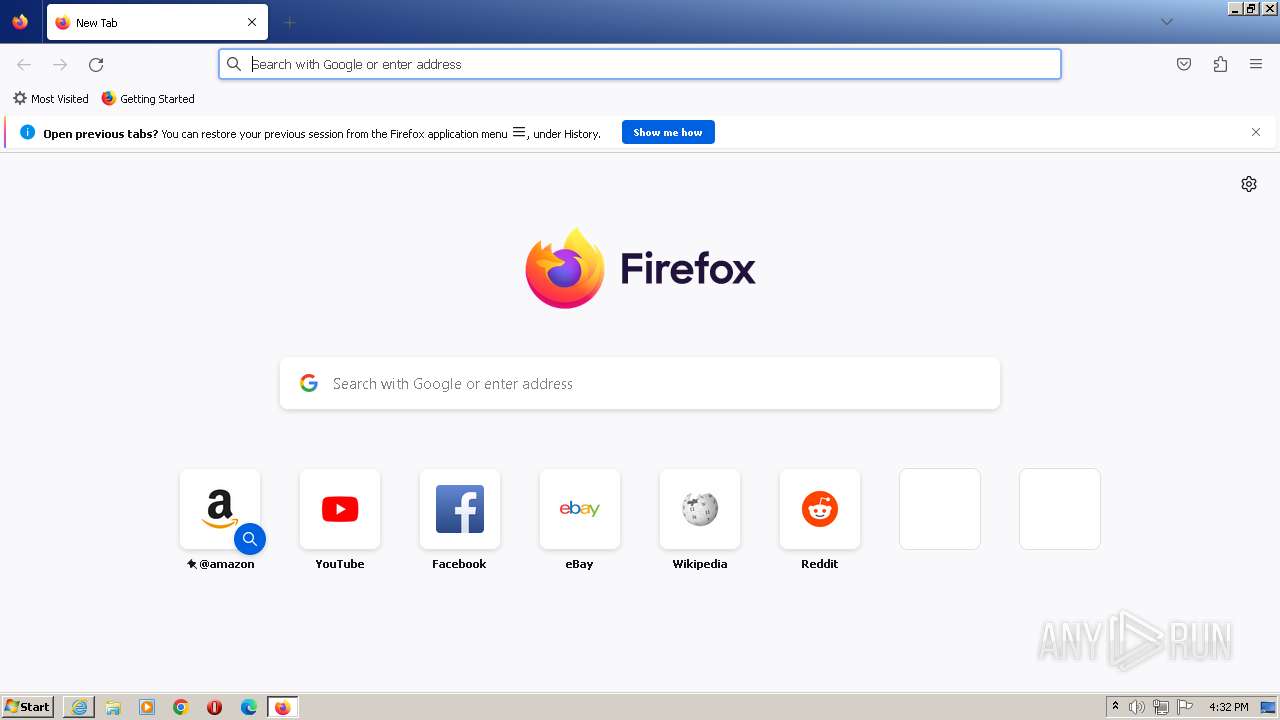Reload the current page
The width and height of the screenshot is (1280, 720).
[x=96, y=64]
